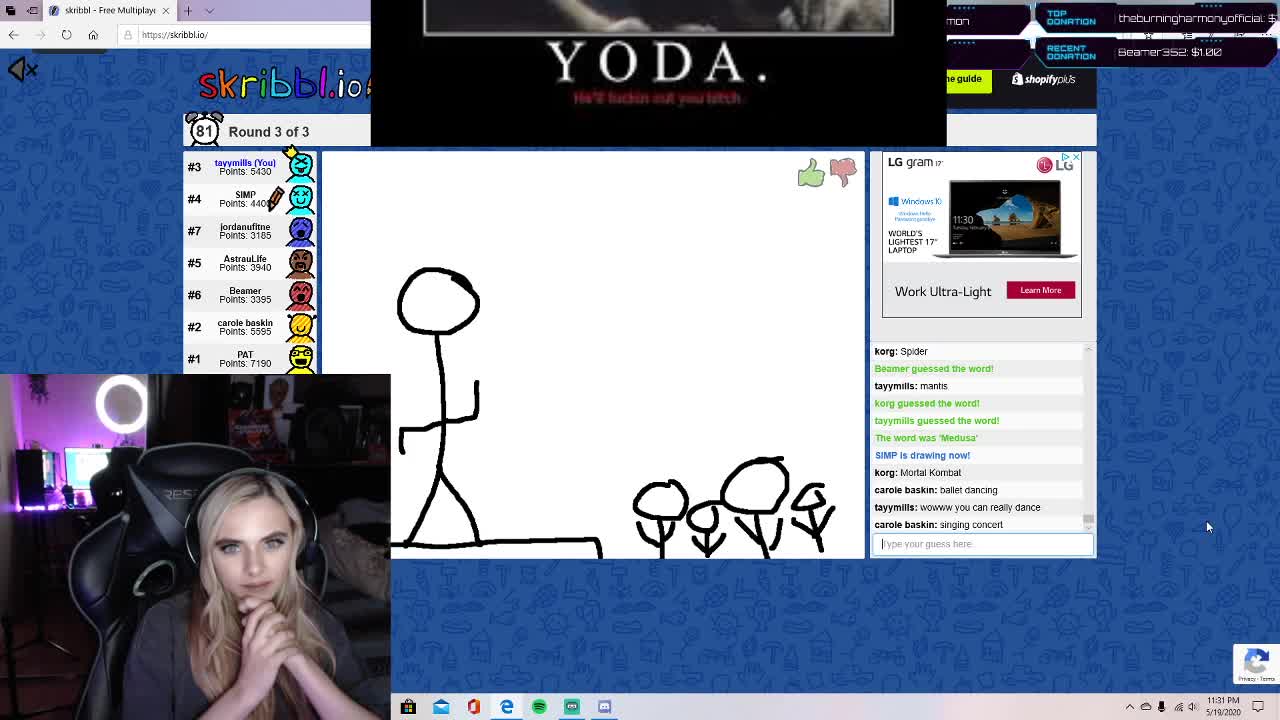Click 'The word was Medusa' chat line
This screenshot has width=1280, height=720.
click(926, 438)
